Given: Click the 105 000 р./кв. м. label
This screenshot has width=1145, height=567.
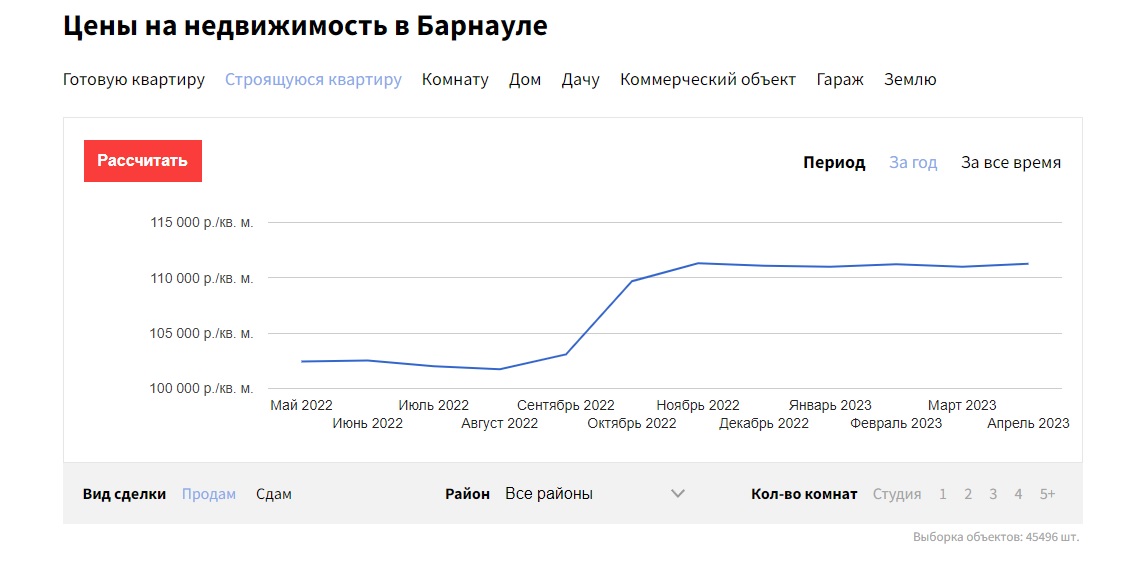Looking at the screenshot, I should pyautogui.click(x=202, y=334).
